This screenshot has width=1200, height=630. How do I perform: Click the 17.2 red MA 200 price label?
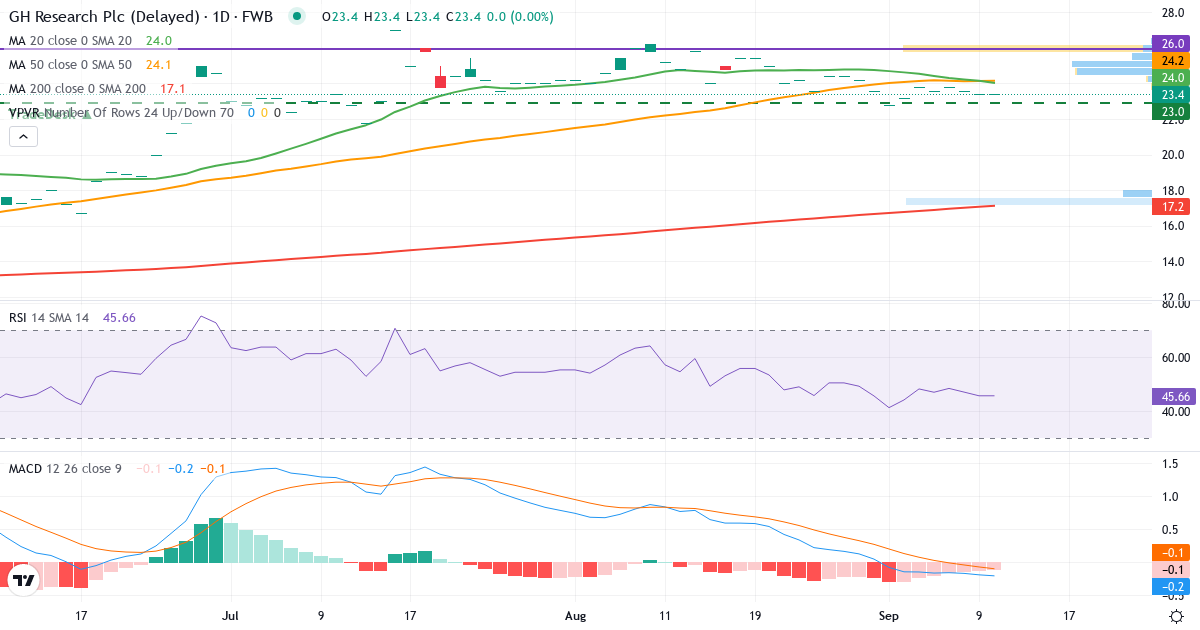(1171, 207)
